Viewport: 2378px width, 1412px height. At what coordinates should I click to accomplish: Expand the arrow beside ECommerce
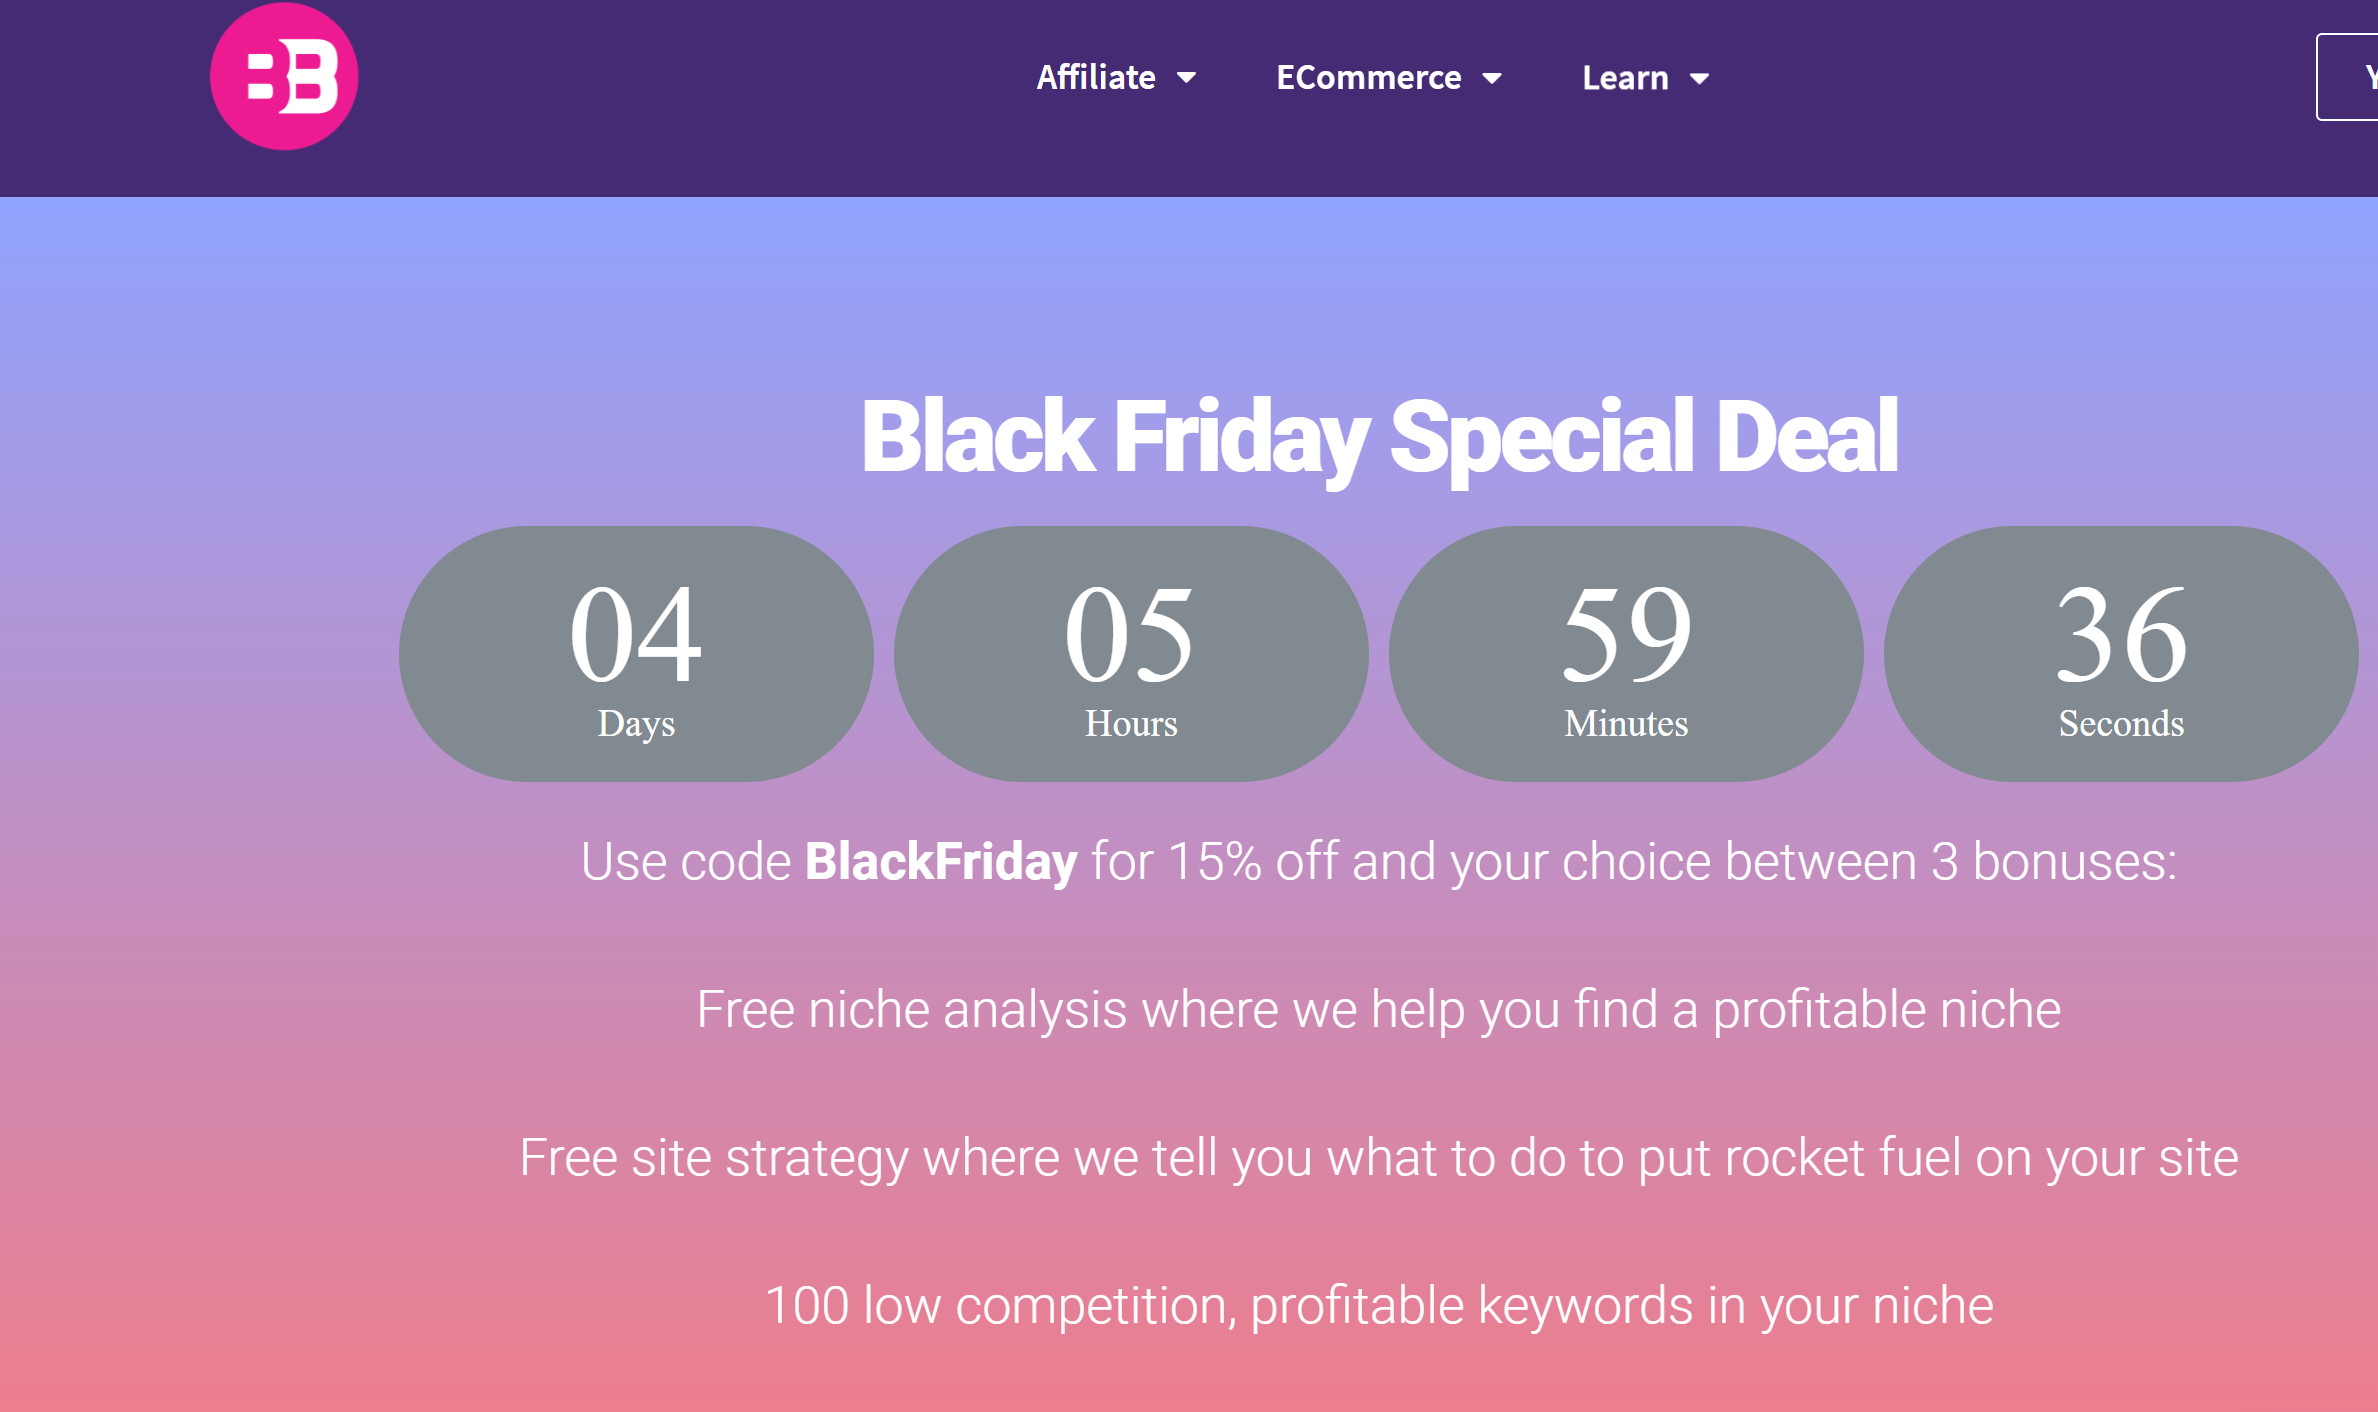click(1492, 79)
